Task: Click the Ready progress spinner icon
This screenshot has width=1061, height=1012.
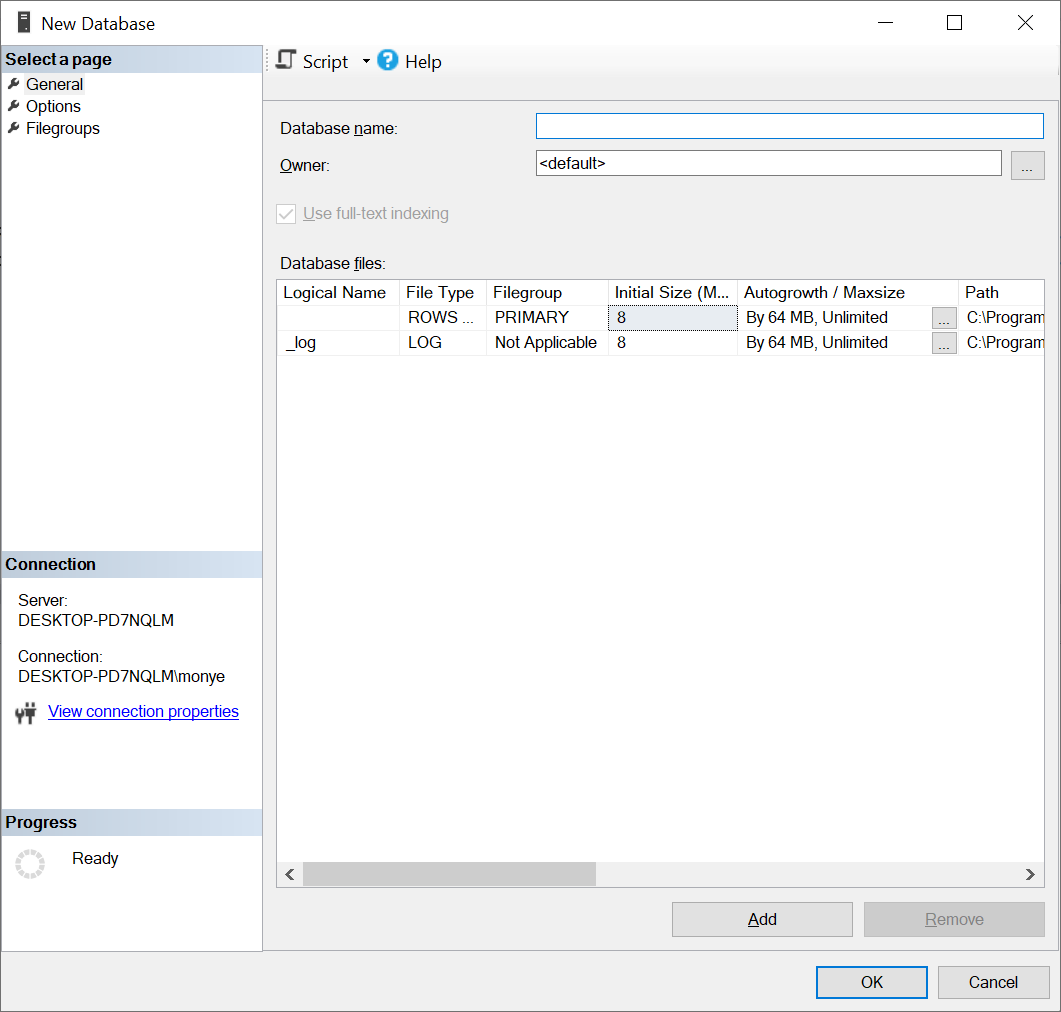Action: (30, 864)
